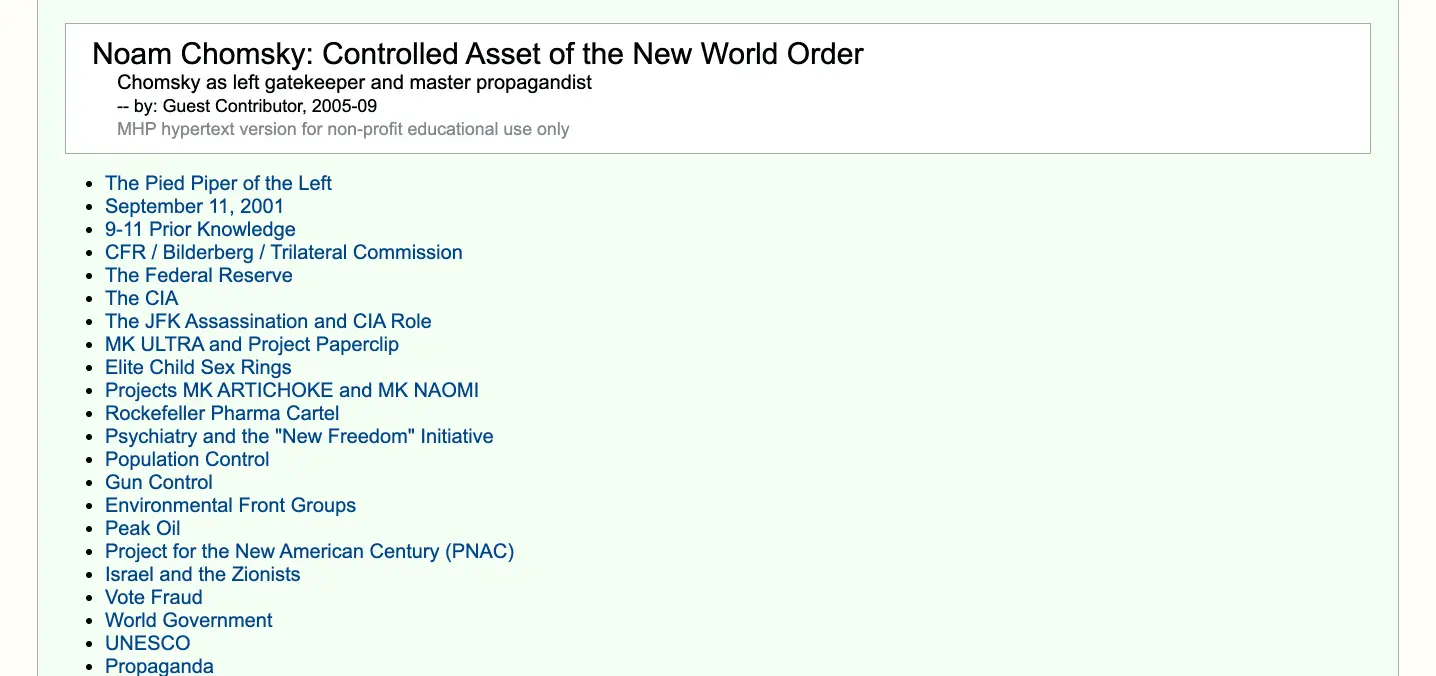The image size is (1436, 676).
Task: Select "The Federal Reserve" link
Action: [x=198, y=275]
